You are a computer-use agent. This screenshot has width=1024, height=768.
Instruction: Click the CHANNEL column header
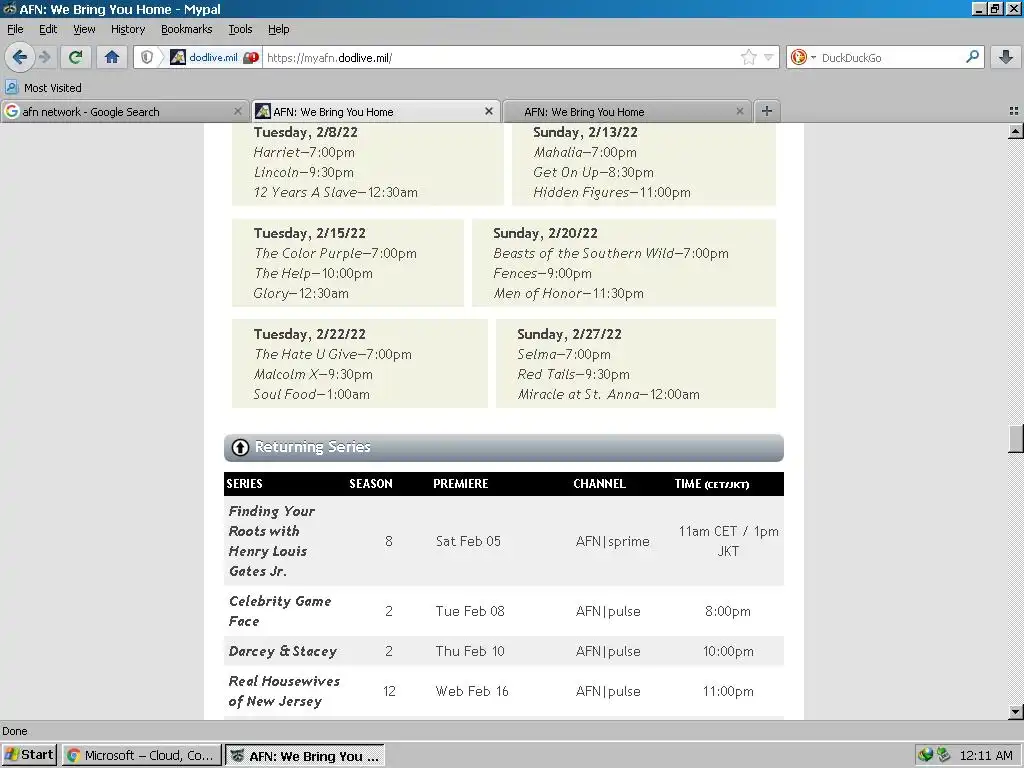[x=600, y=484]
